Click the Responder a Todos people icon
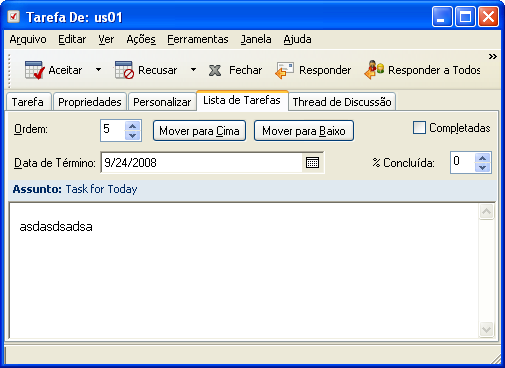This screenshot has height=368, width=505. point(374,70)
